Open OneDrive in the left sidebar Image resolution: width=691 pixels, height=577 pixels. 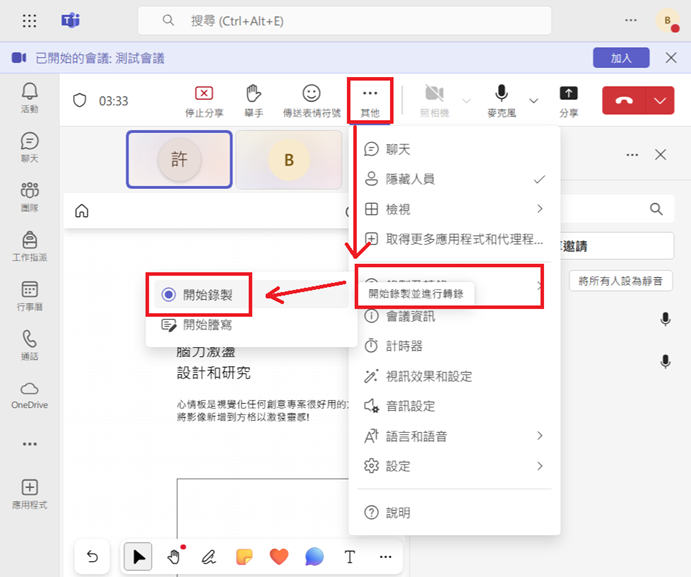coord(30,394)
